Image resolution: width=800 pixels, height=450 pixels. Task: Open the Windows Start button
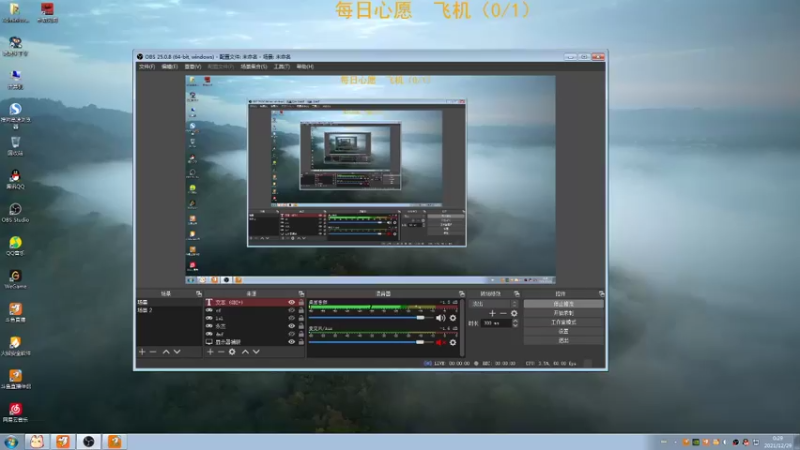click(x=11, y=442)
